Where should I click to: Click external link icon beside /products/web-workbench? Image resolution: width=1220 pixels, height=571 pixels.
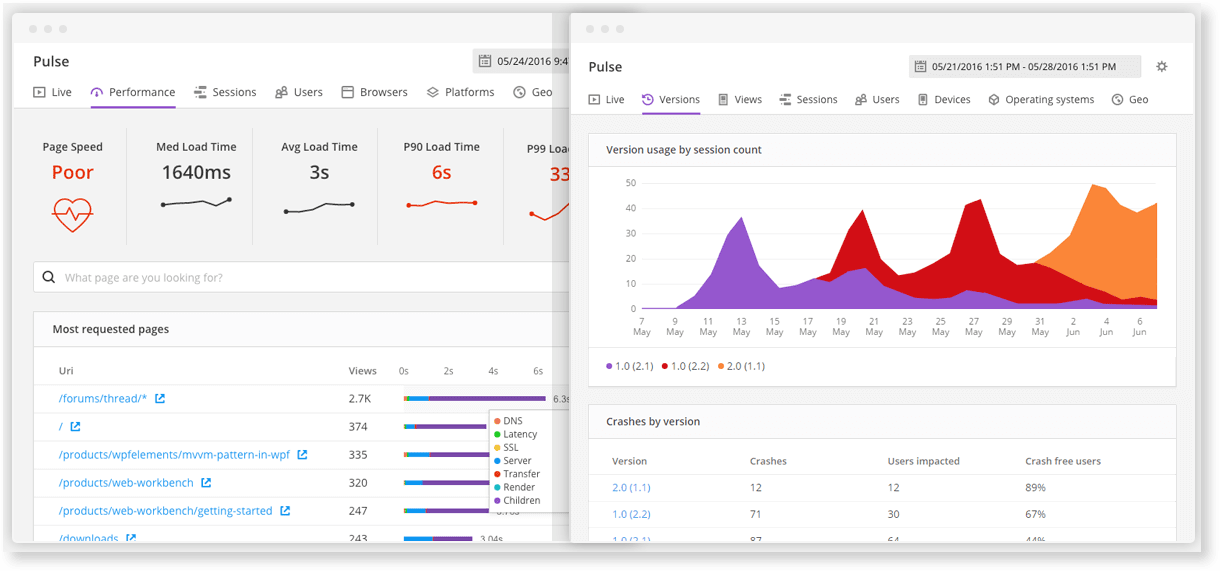(x=206, y=483)
